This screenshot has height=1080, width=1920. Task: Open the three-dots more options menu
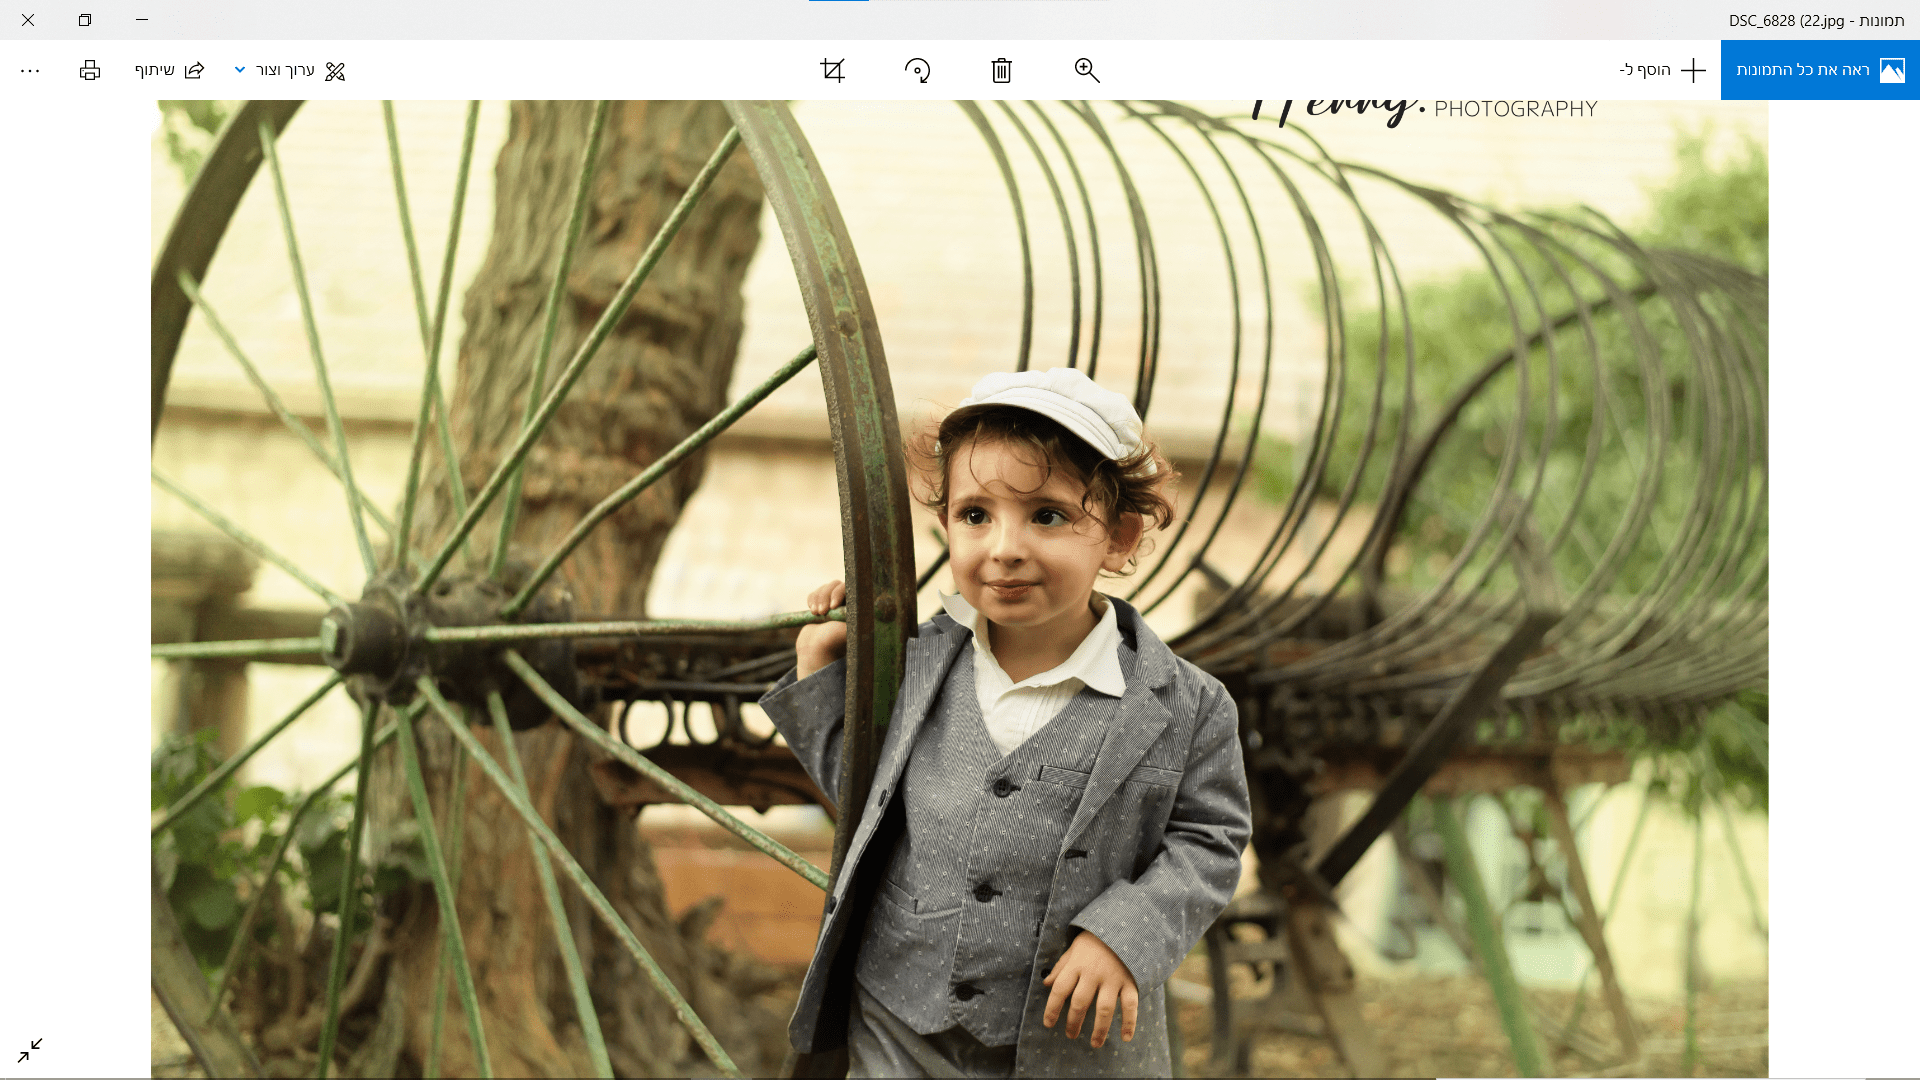pyautogui.click(x=30, y=70)
